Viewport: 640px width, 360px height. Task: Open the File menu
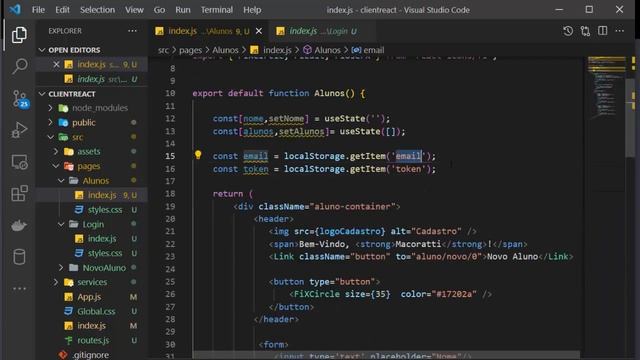pyautogui.click(x=38, y=10)
